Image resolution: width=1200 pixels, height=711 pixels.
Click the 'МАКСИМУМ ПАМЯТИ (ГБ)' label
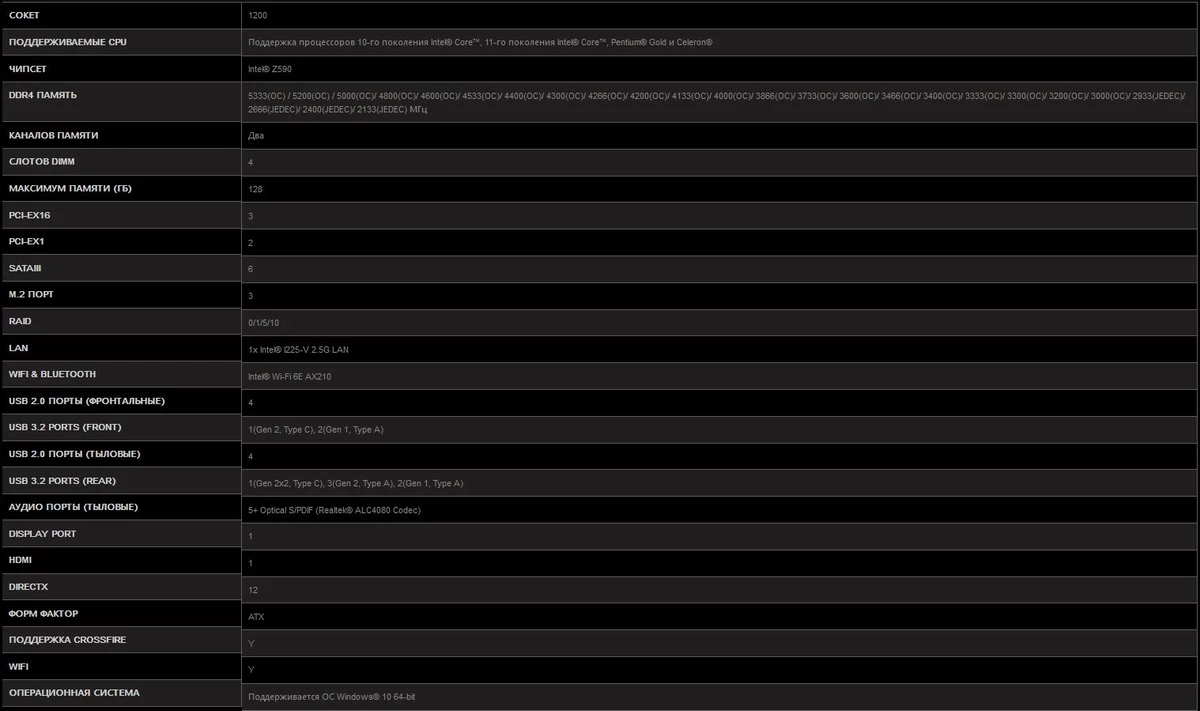tap(70, 188)
